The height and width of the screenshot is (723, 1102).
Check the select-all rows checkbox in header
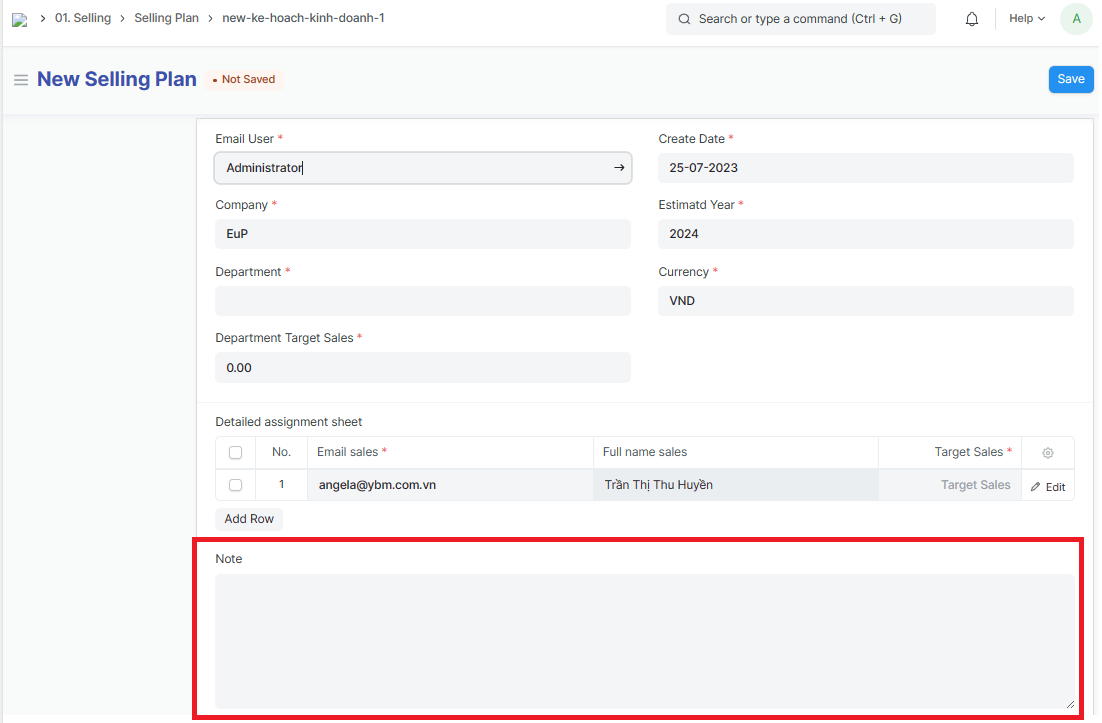(235, 453)
